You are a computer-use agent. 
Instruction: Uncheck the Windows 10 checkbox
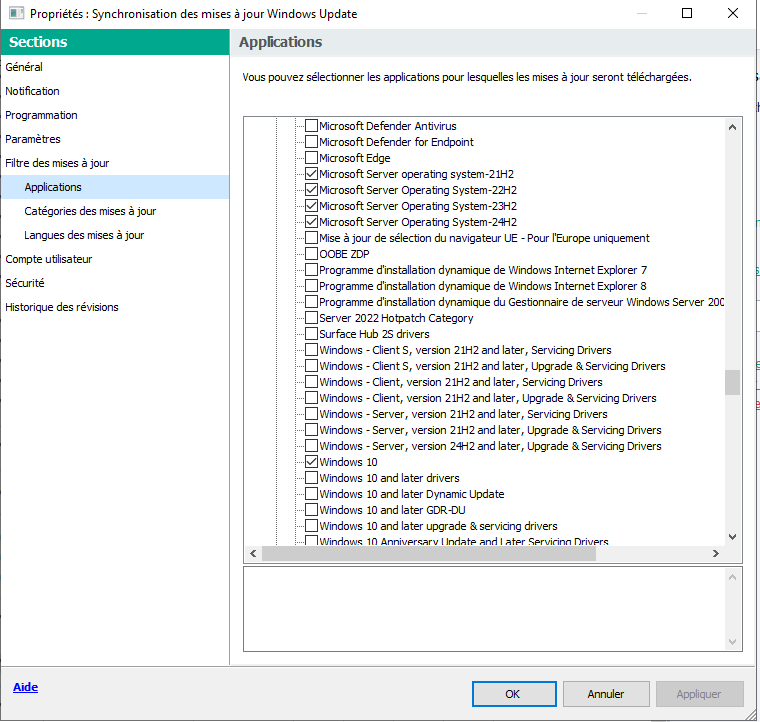(x=311, y=462)
